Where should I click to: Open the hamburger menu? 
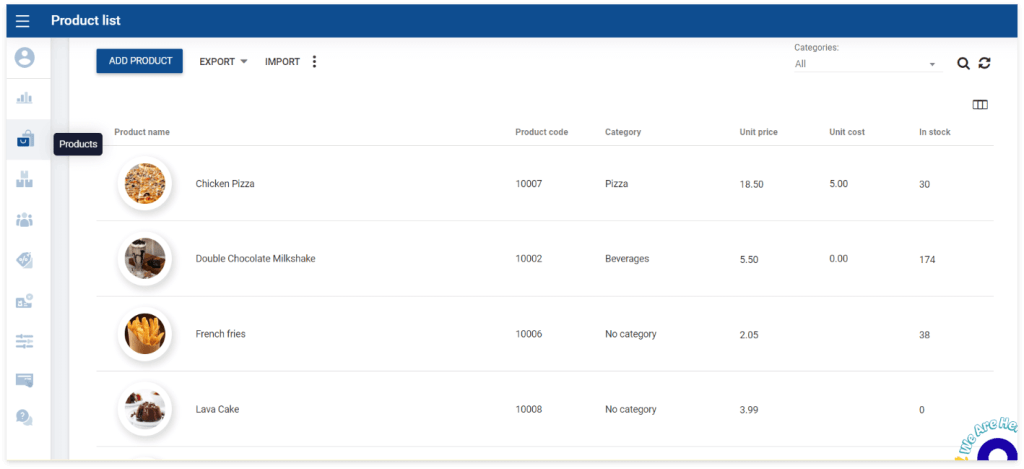click(23, 21)
